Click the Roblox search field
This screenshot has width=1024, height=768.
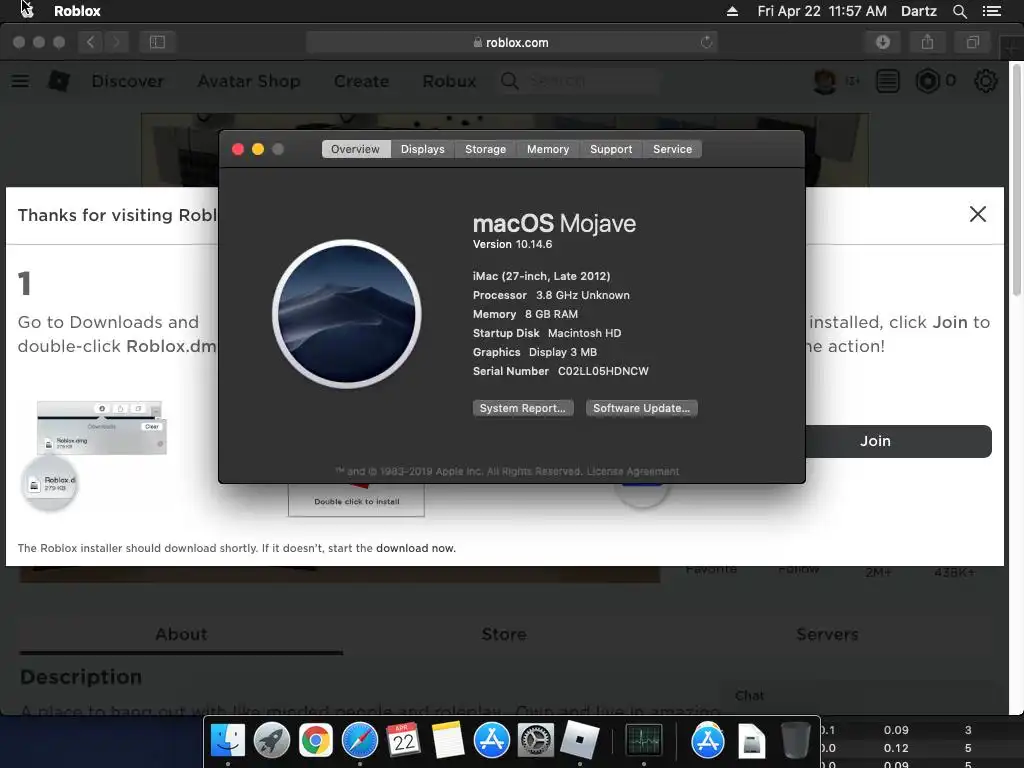[x=581, y=81]
